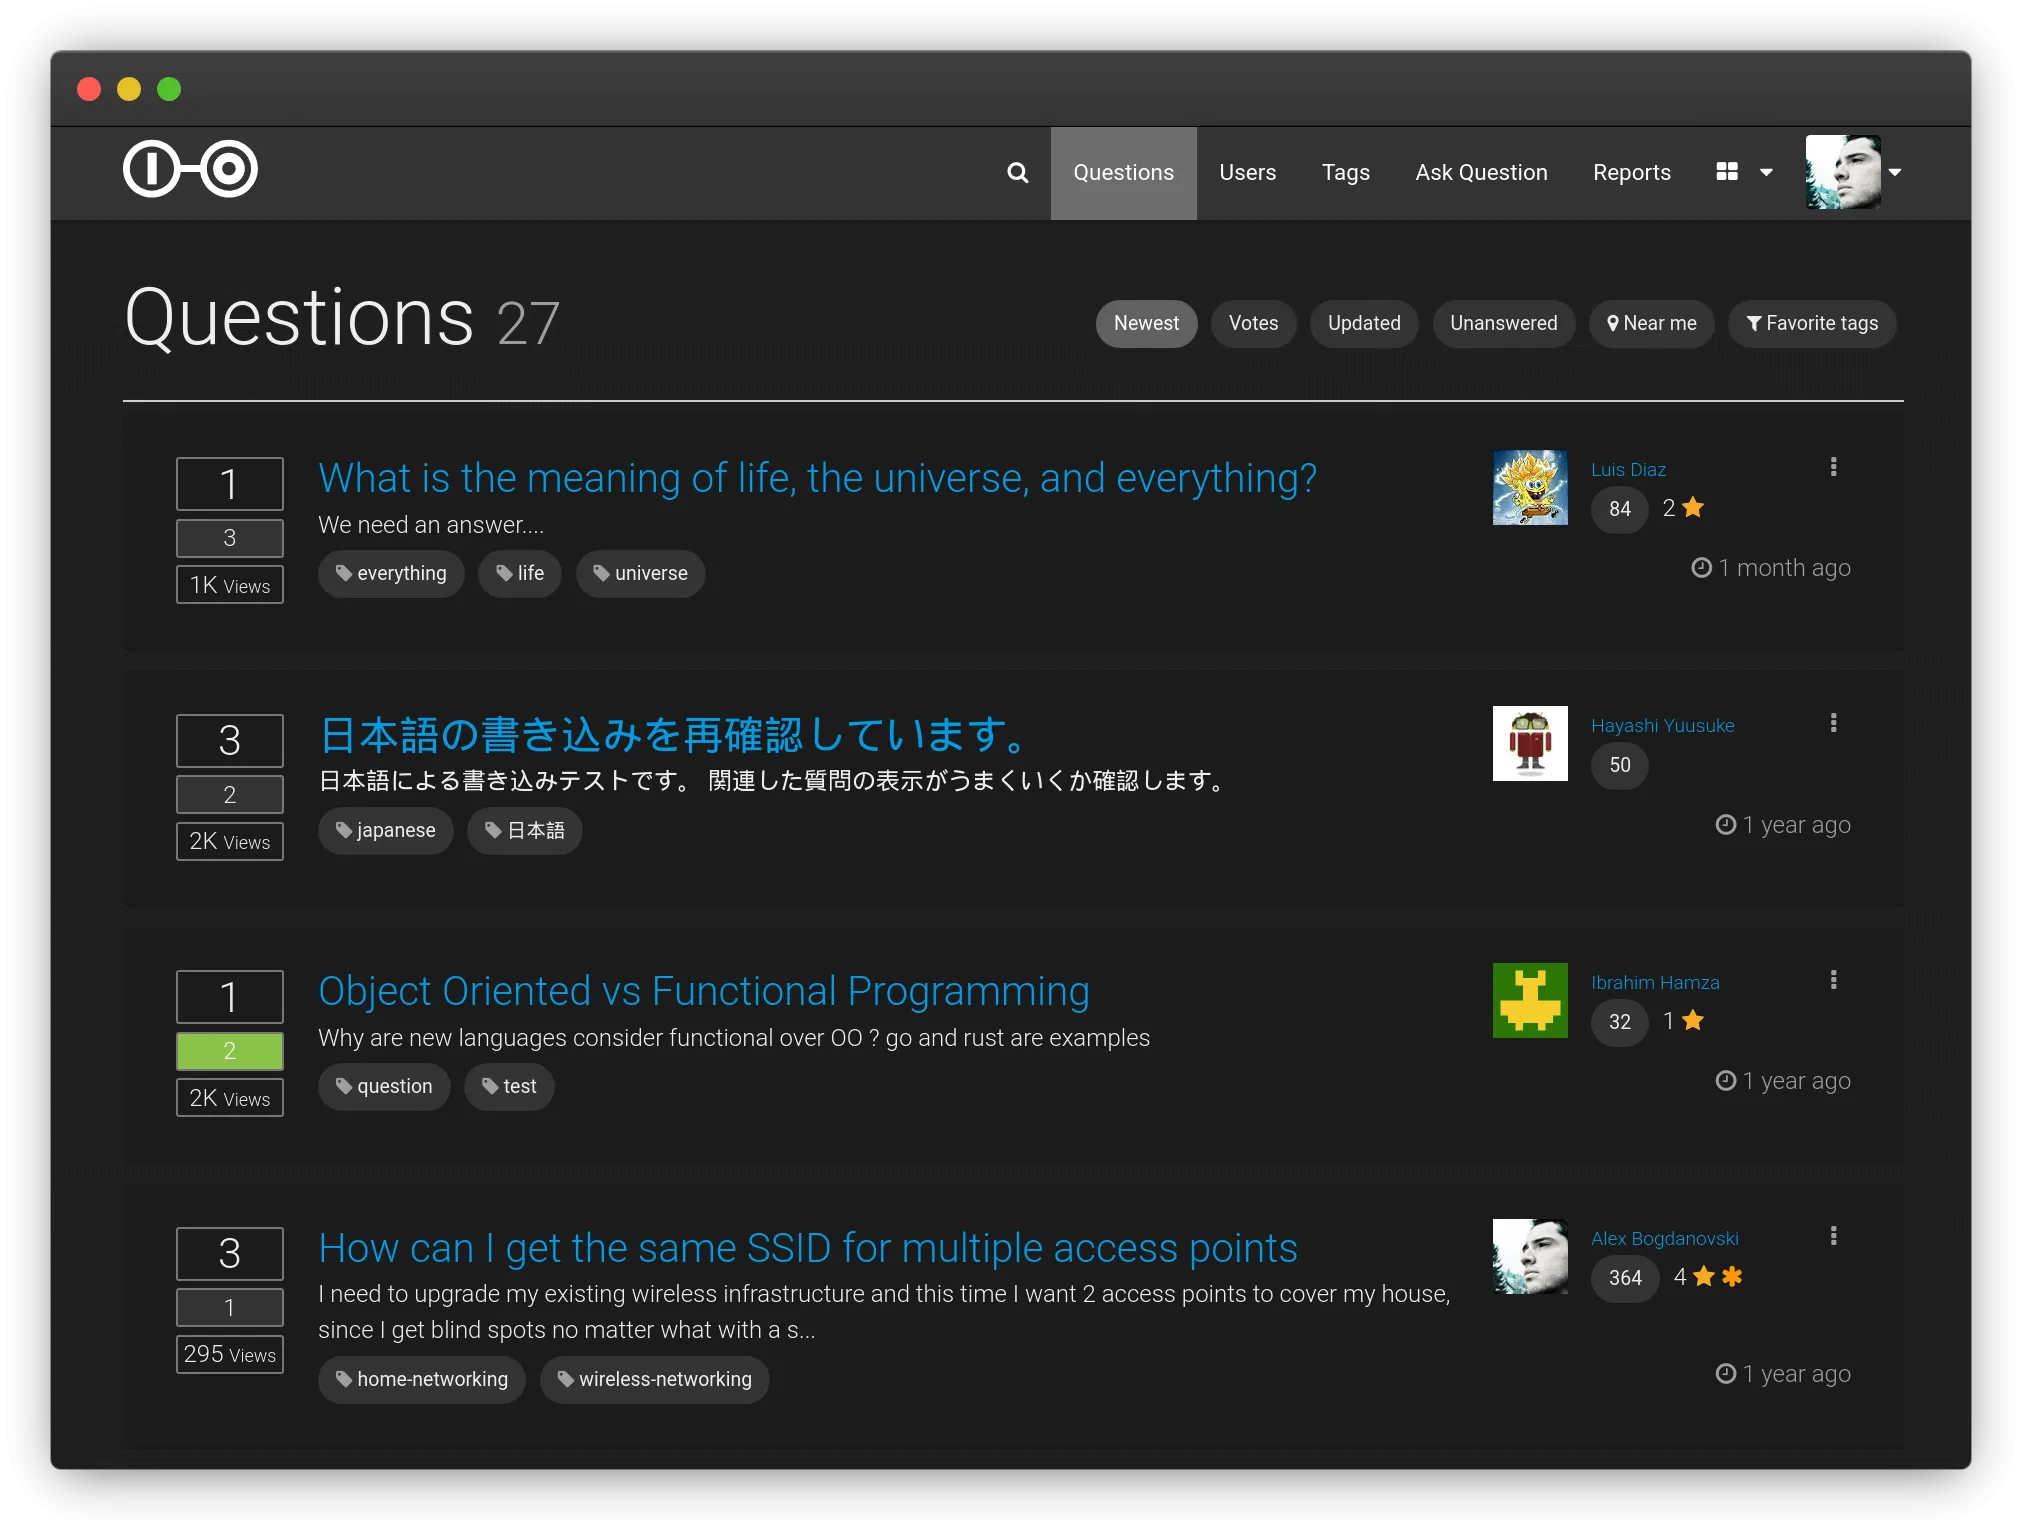
Task: Switch to the Users section
Action: (x=1247, y=172)
